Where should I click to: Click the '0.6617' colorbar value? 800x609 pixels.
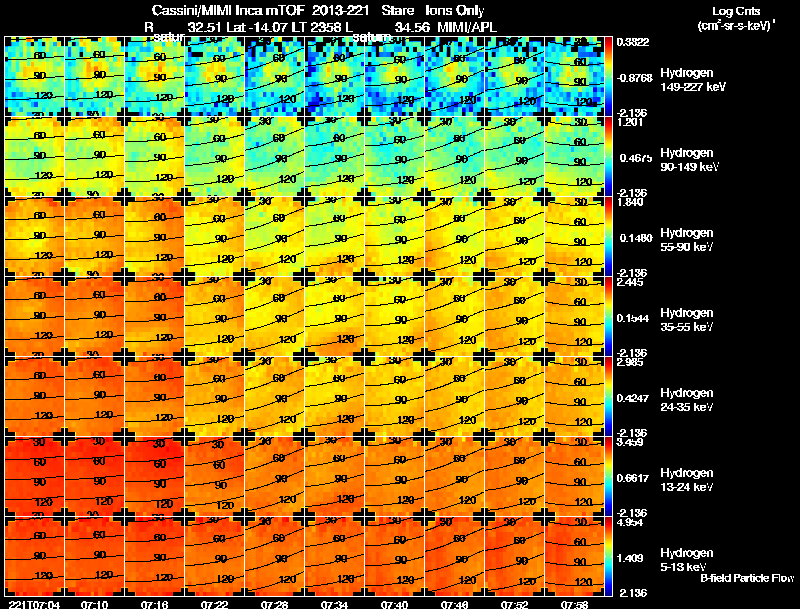(633, 478)
